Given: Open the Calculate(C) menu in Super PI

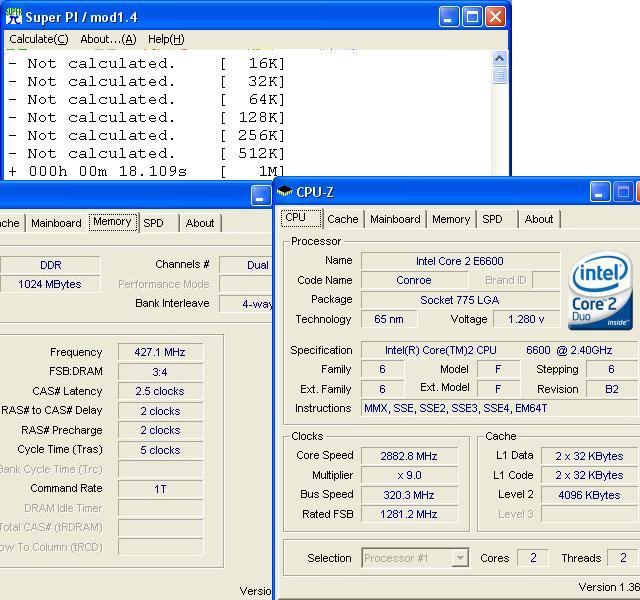Looking at the screenshot, I should (39, 39).
